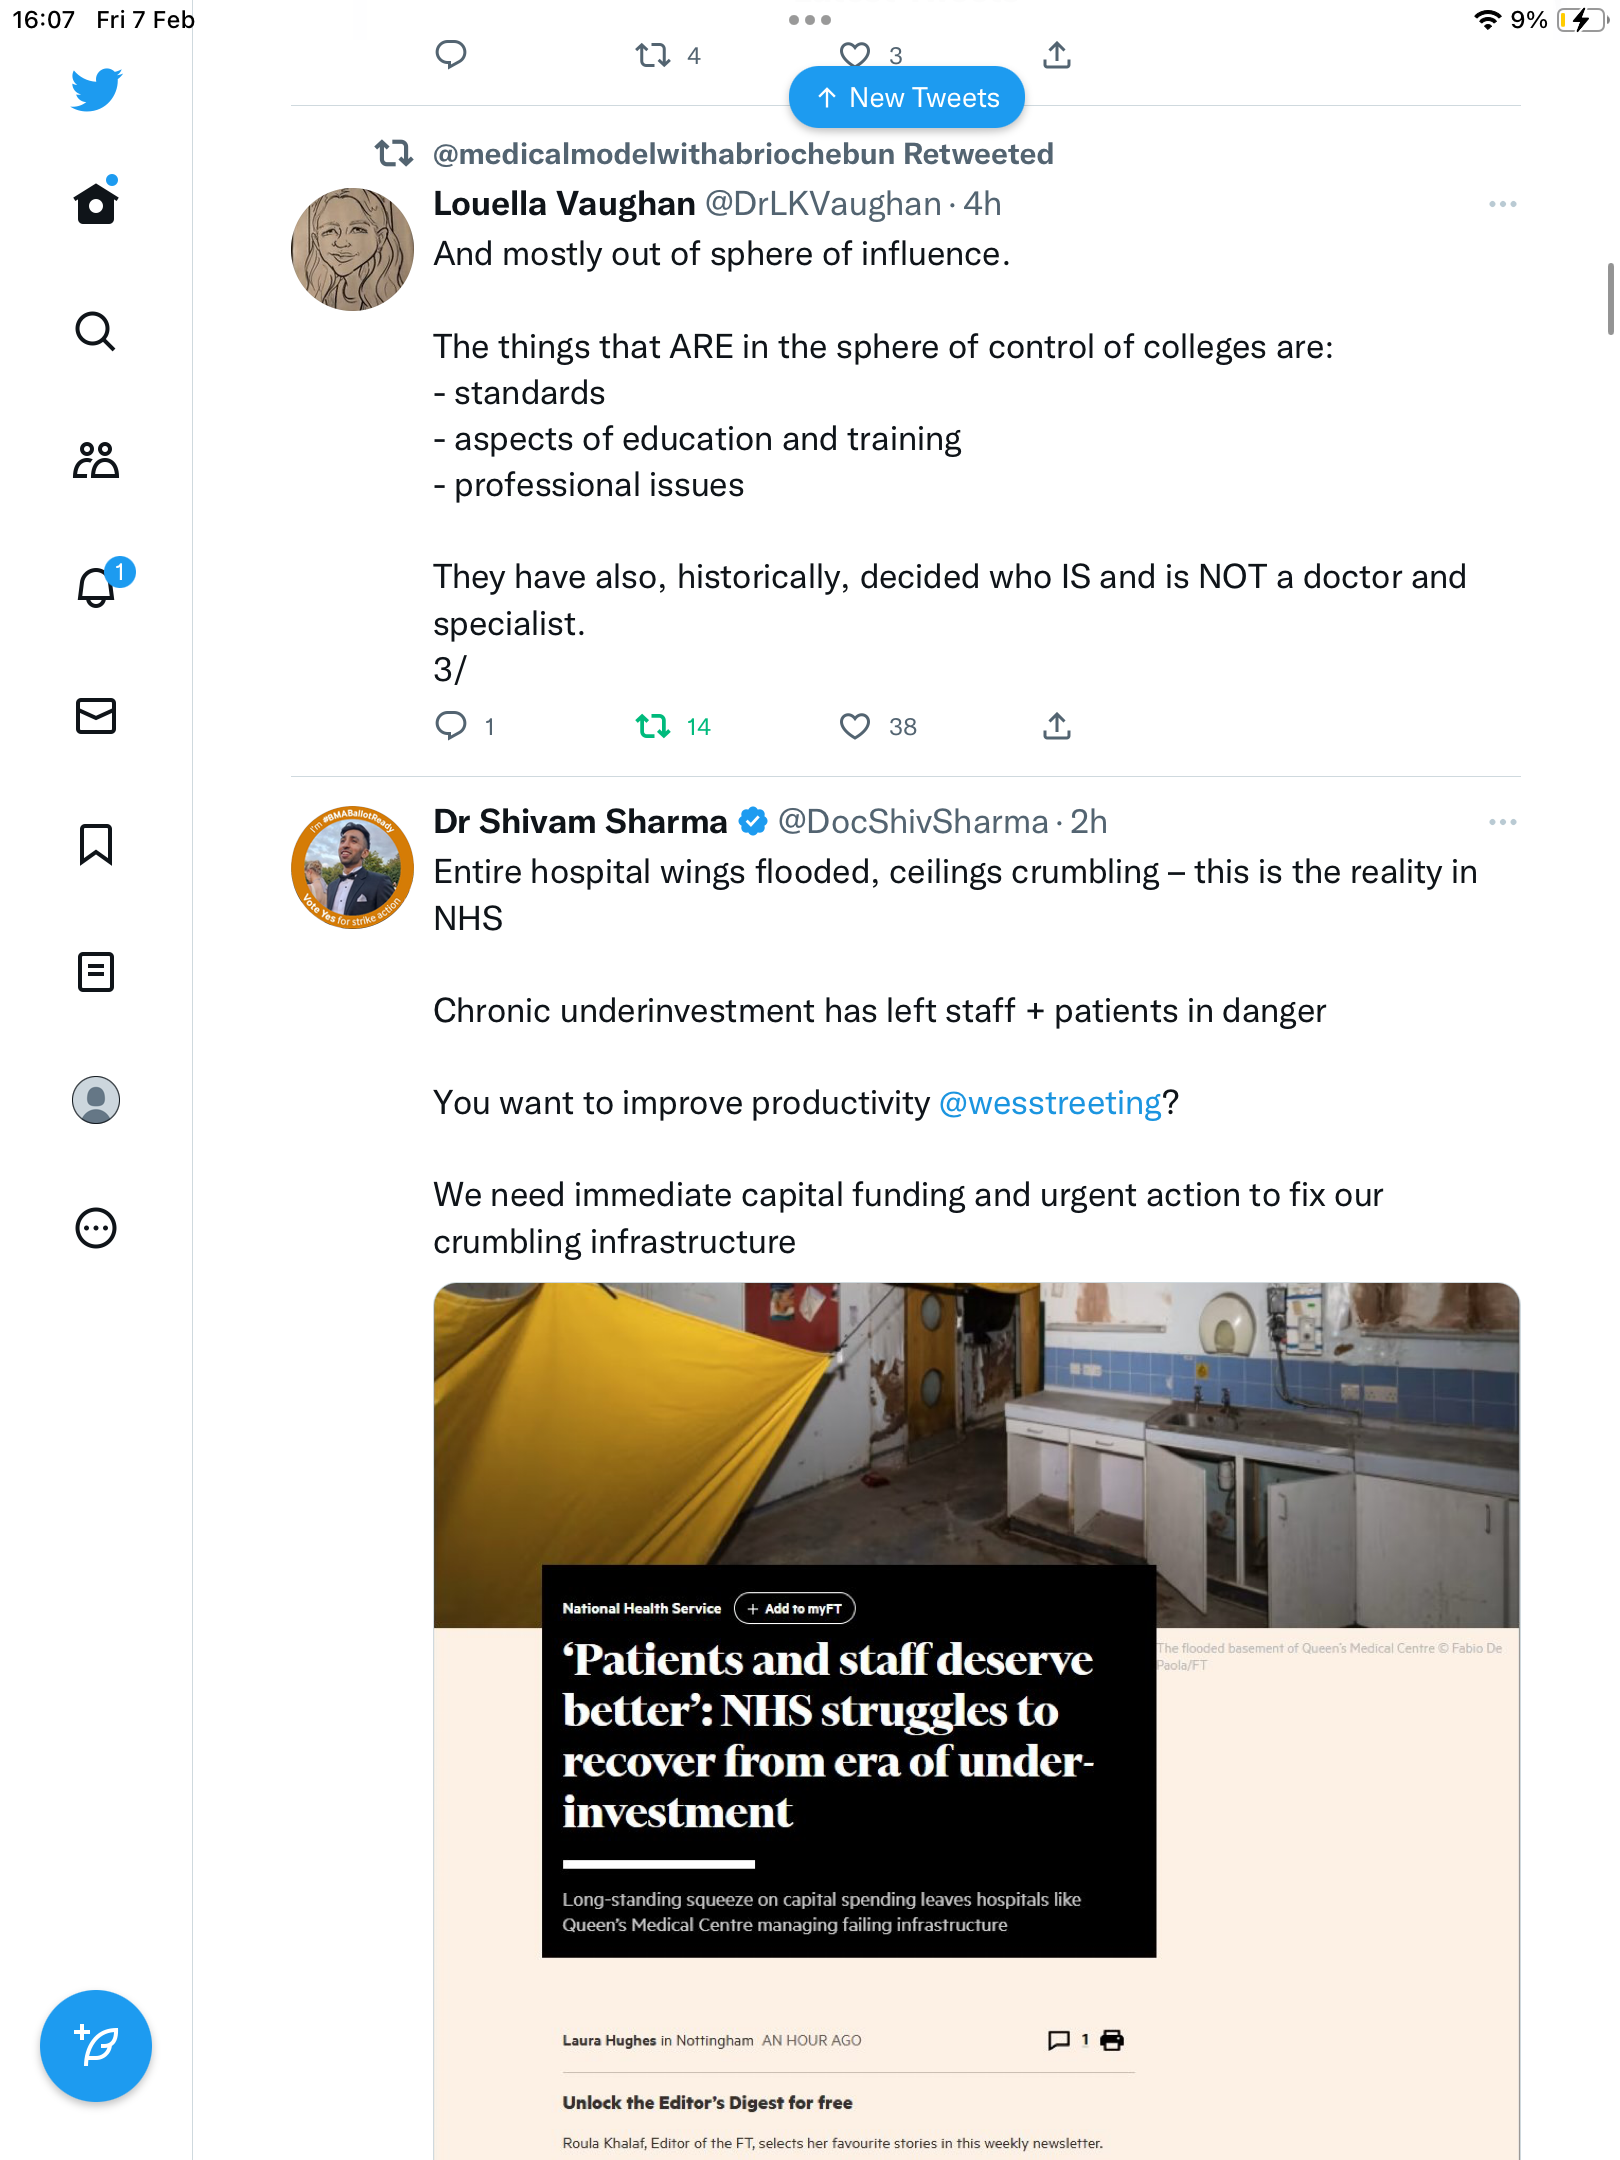Open Bookmarks icon in sidebar
This screenshot has height=2160, width=1620.
click(96, 844)
